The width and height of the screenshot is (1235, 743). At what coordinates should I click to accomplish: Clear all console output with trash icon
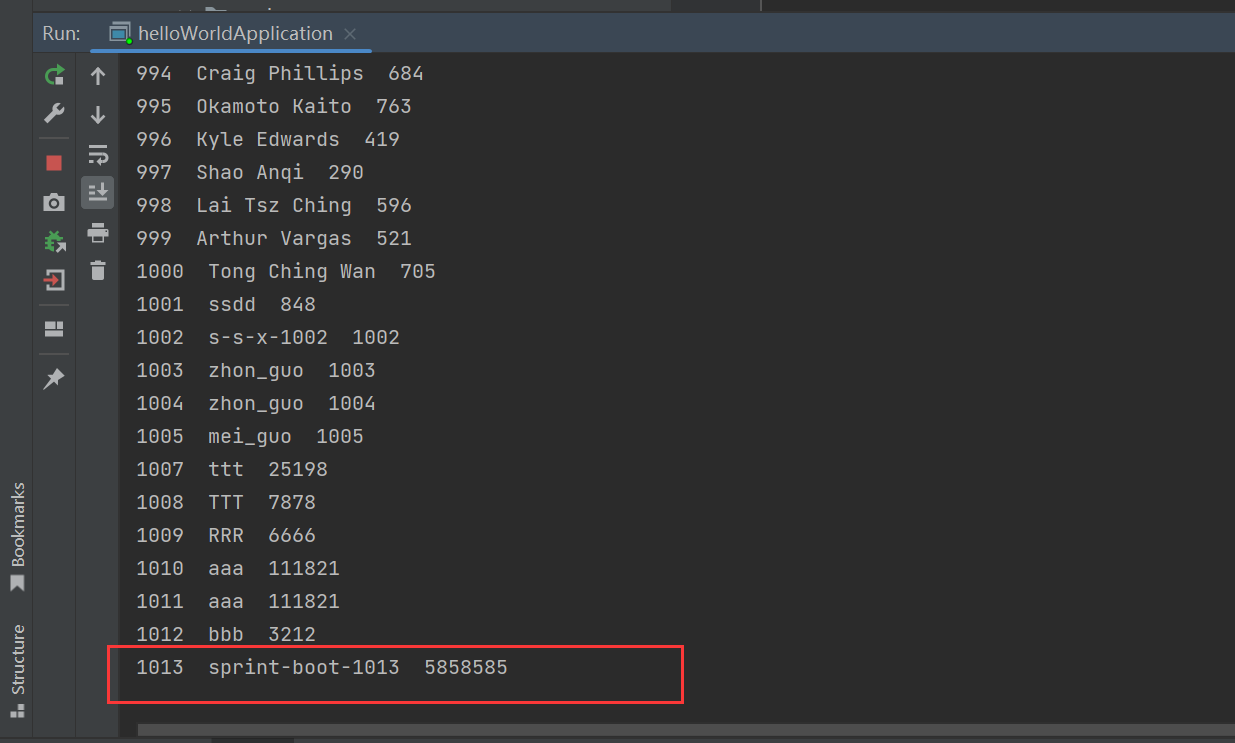97,270
